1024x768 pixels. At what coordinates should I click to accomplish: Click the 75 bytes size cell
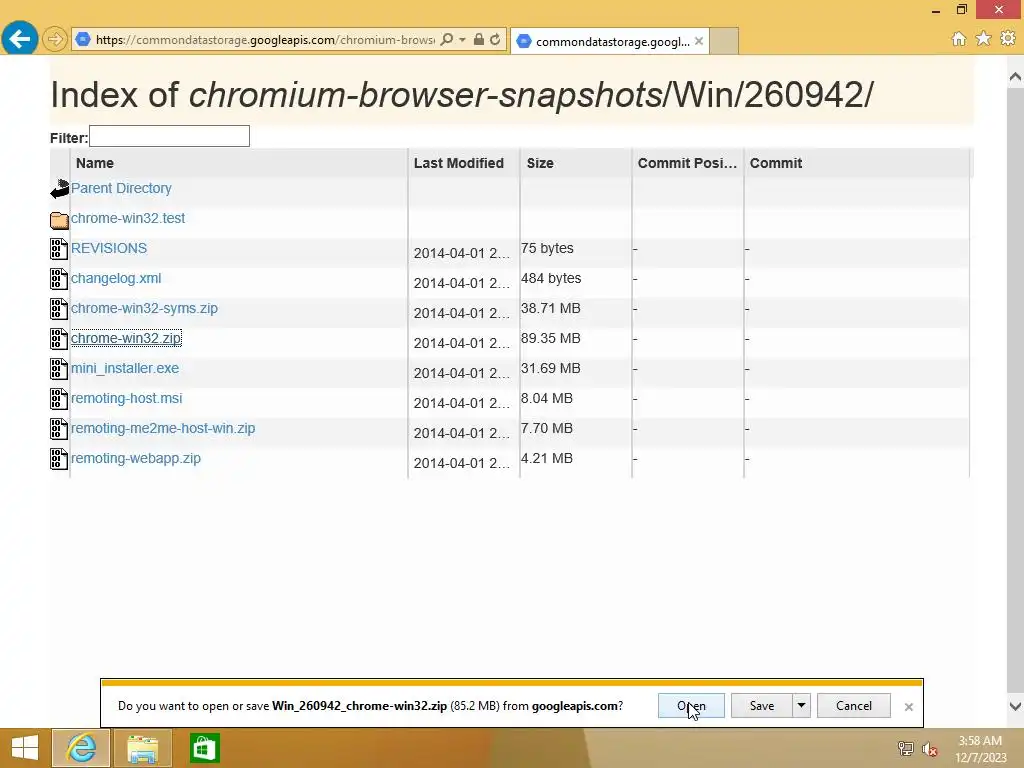[547, 248]
